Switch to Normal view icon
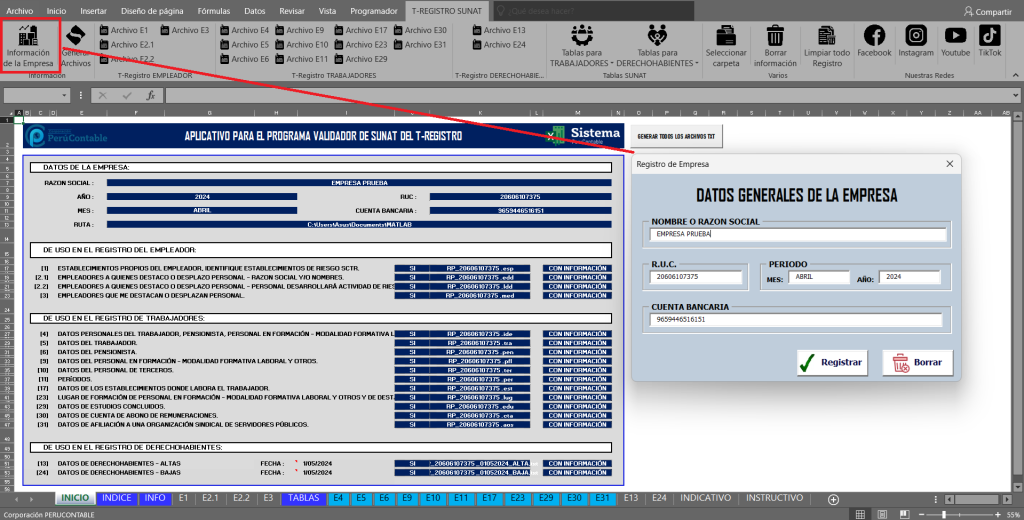Viewport: 1024px width, 520px height. point(860,515)
